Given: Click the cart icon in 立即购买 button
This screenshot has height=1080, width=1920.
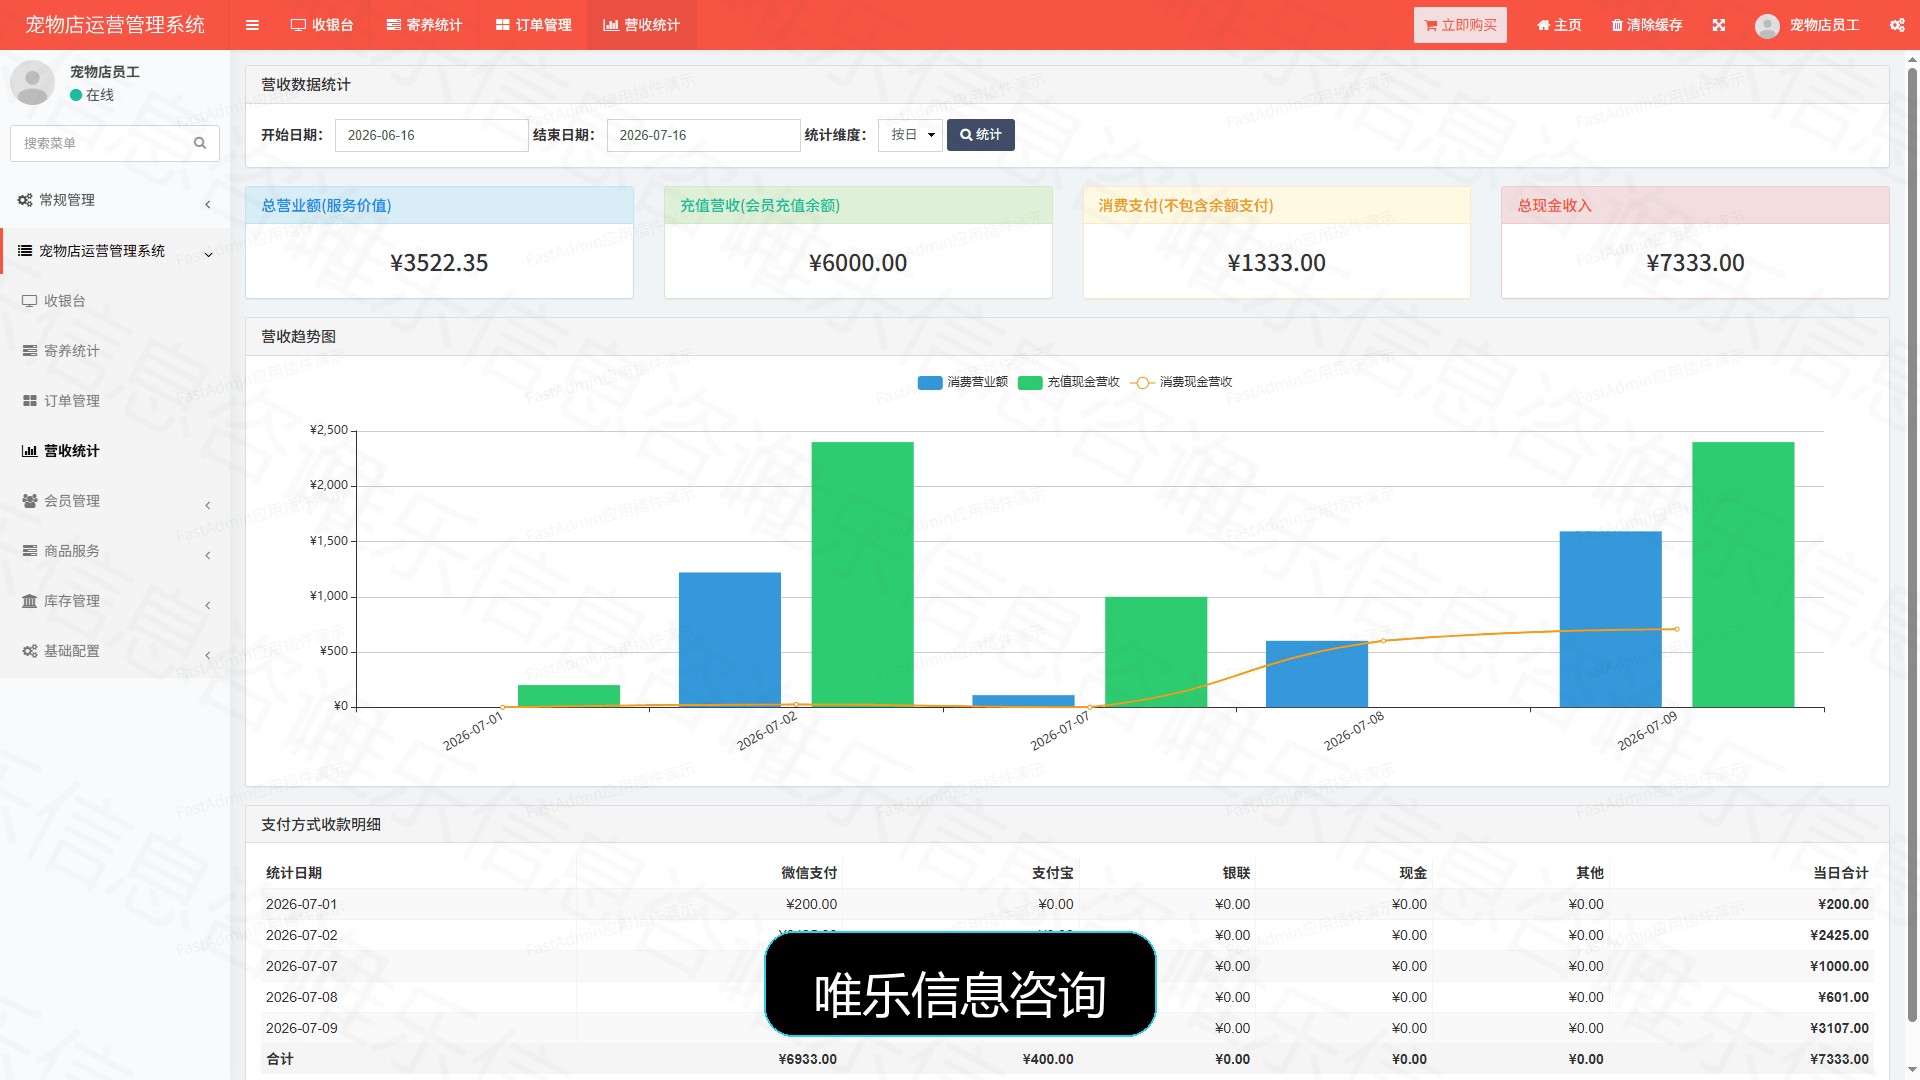Looking at the screenshot, I should [x=1431, y=25].
